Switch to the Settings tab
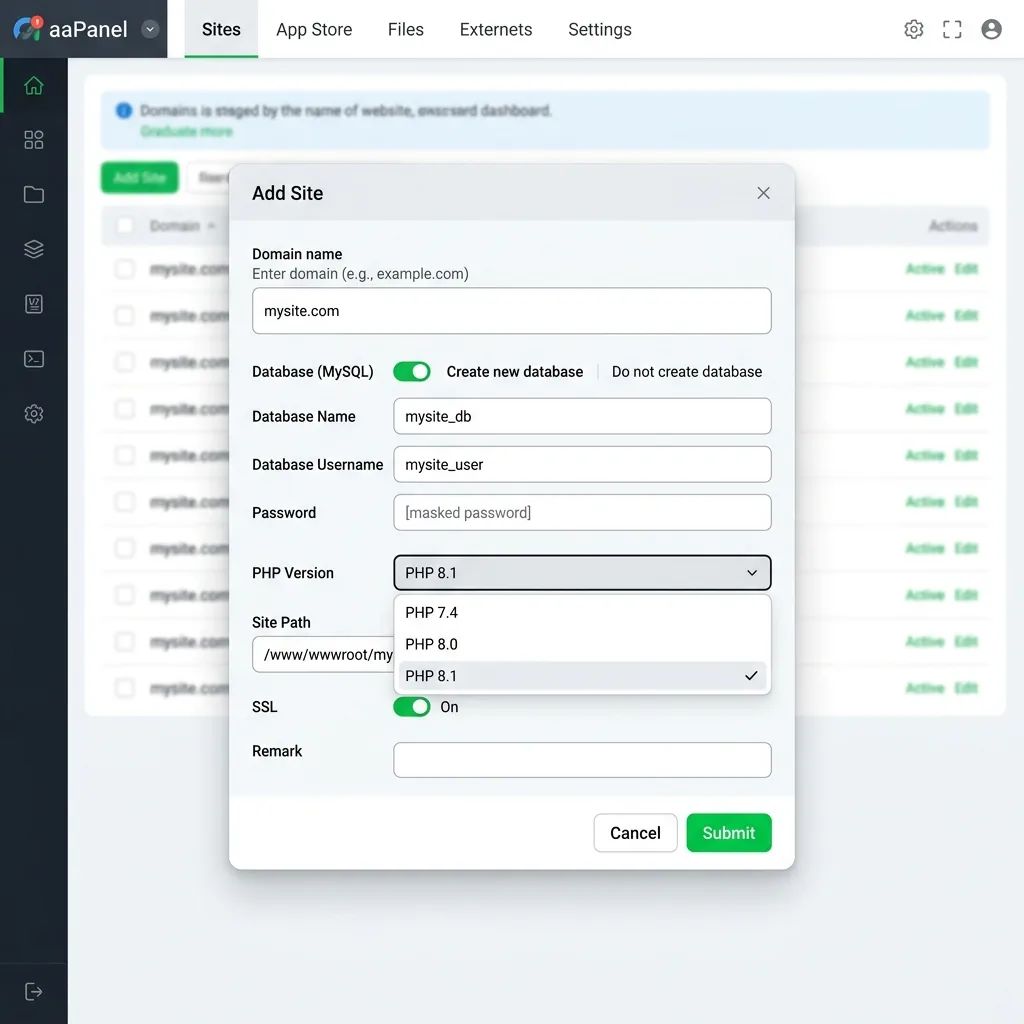 pos(600,29)
